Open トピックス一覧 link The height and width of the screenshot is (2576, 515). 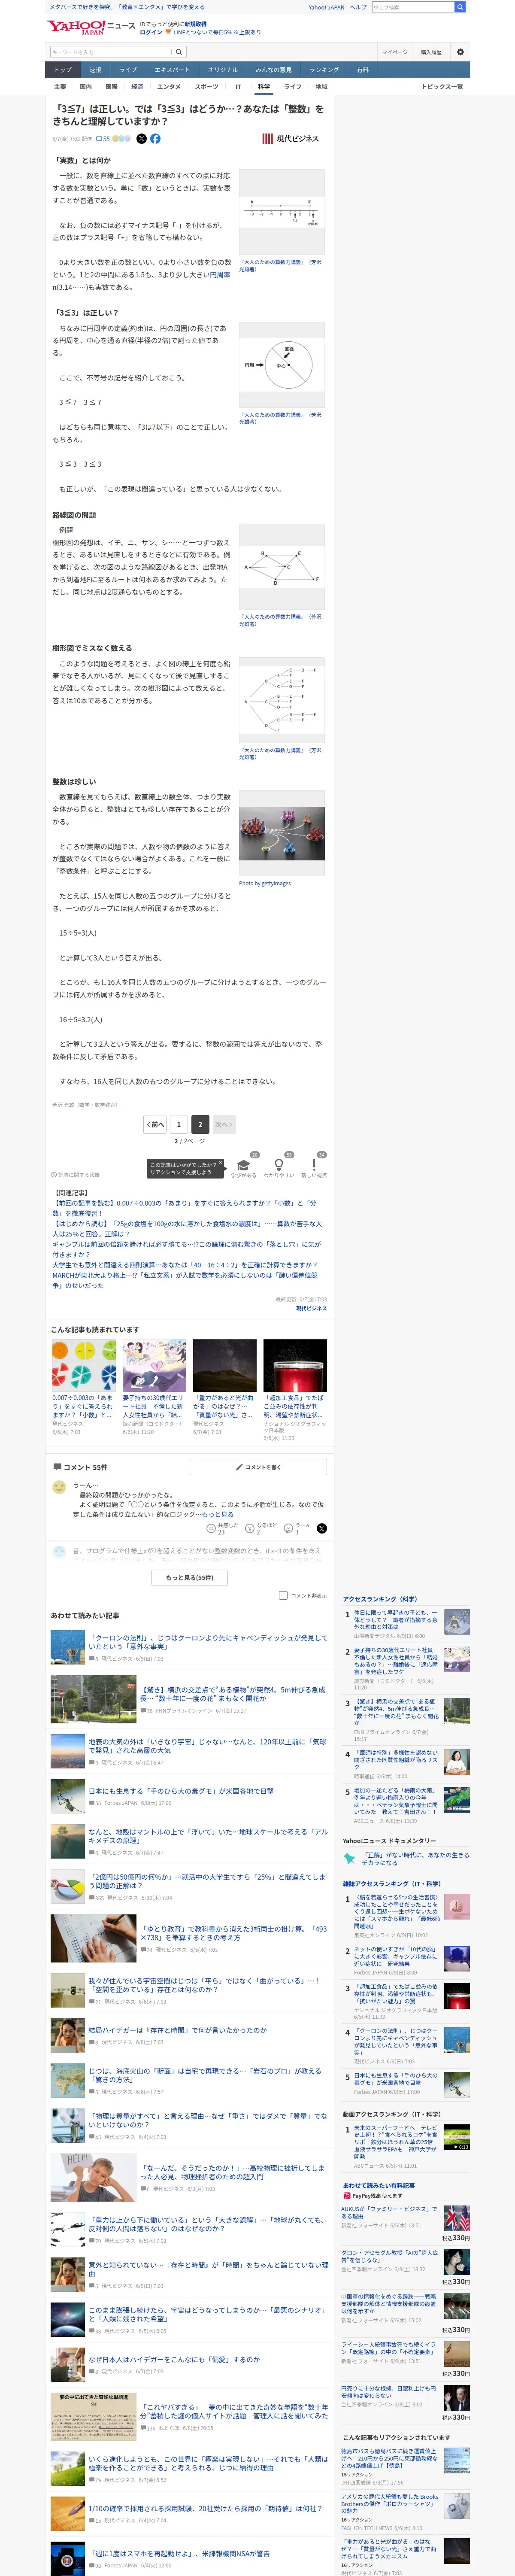(x=442, y=87)
